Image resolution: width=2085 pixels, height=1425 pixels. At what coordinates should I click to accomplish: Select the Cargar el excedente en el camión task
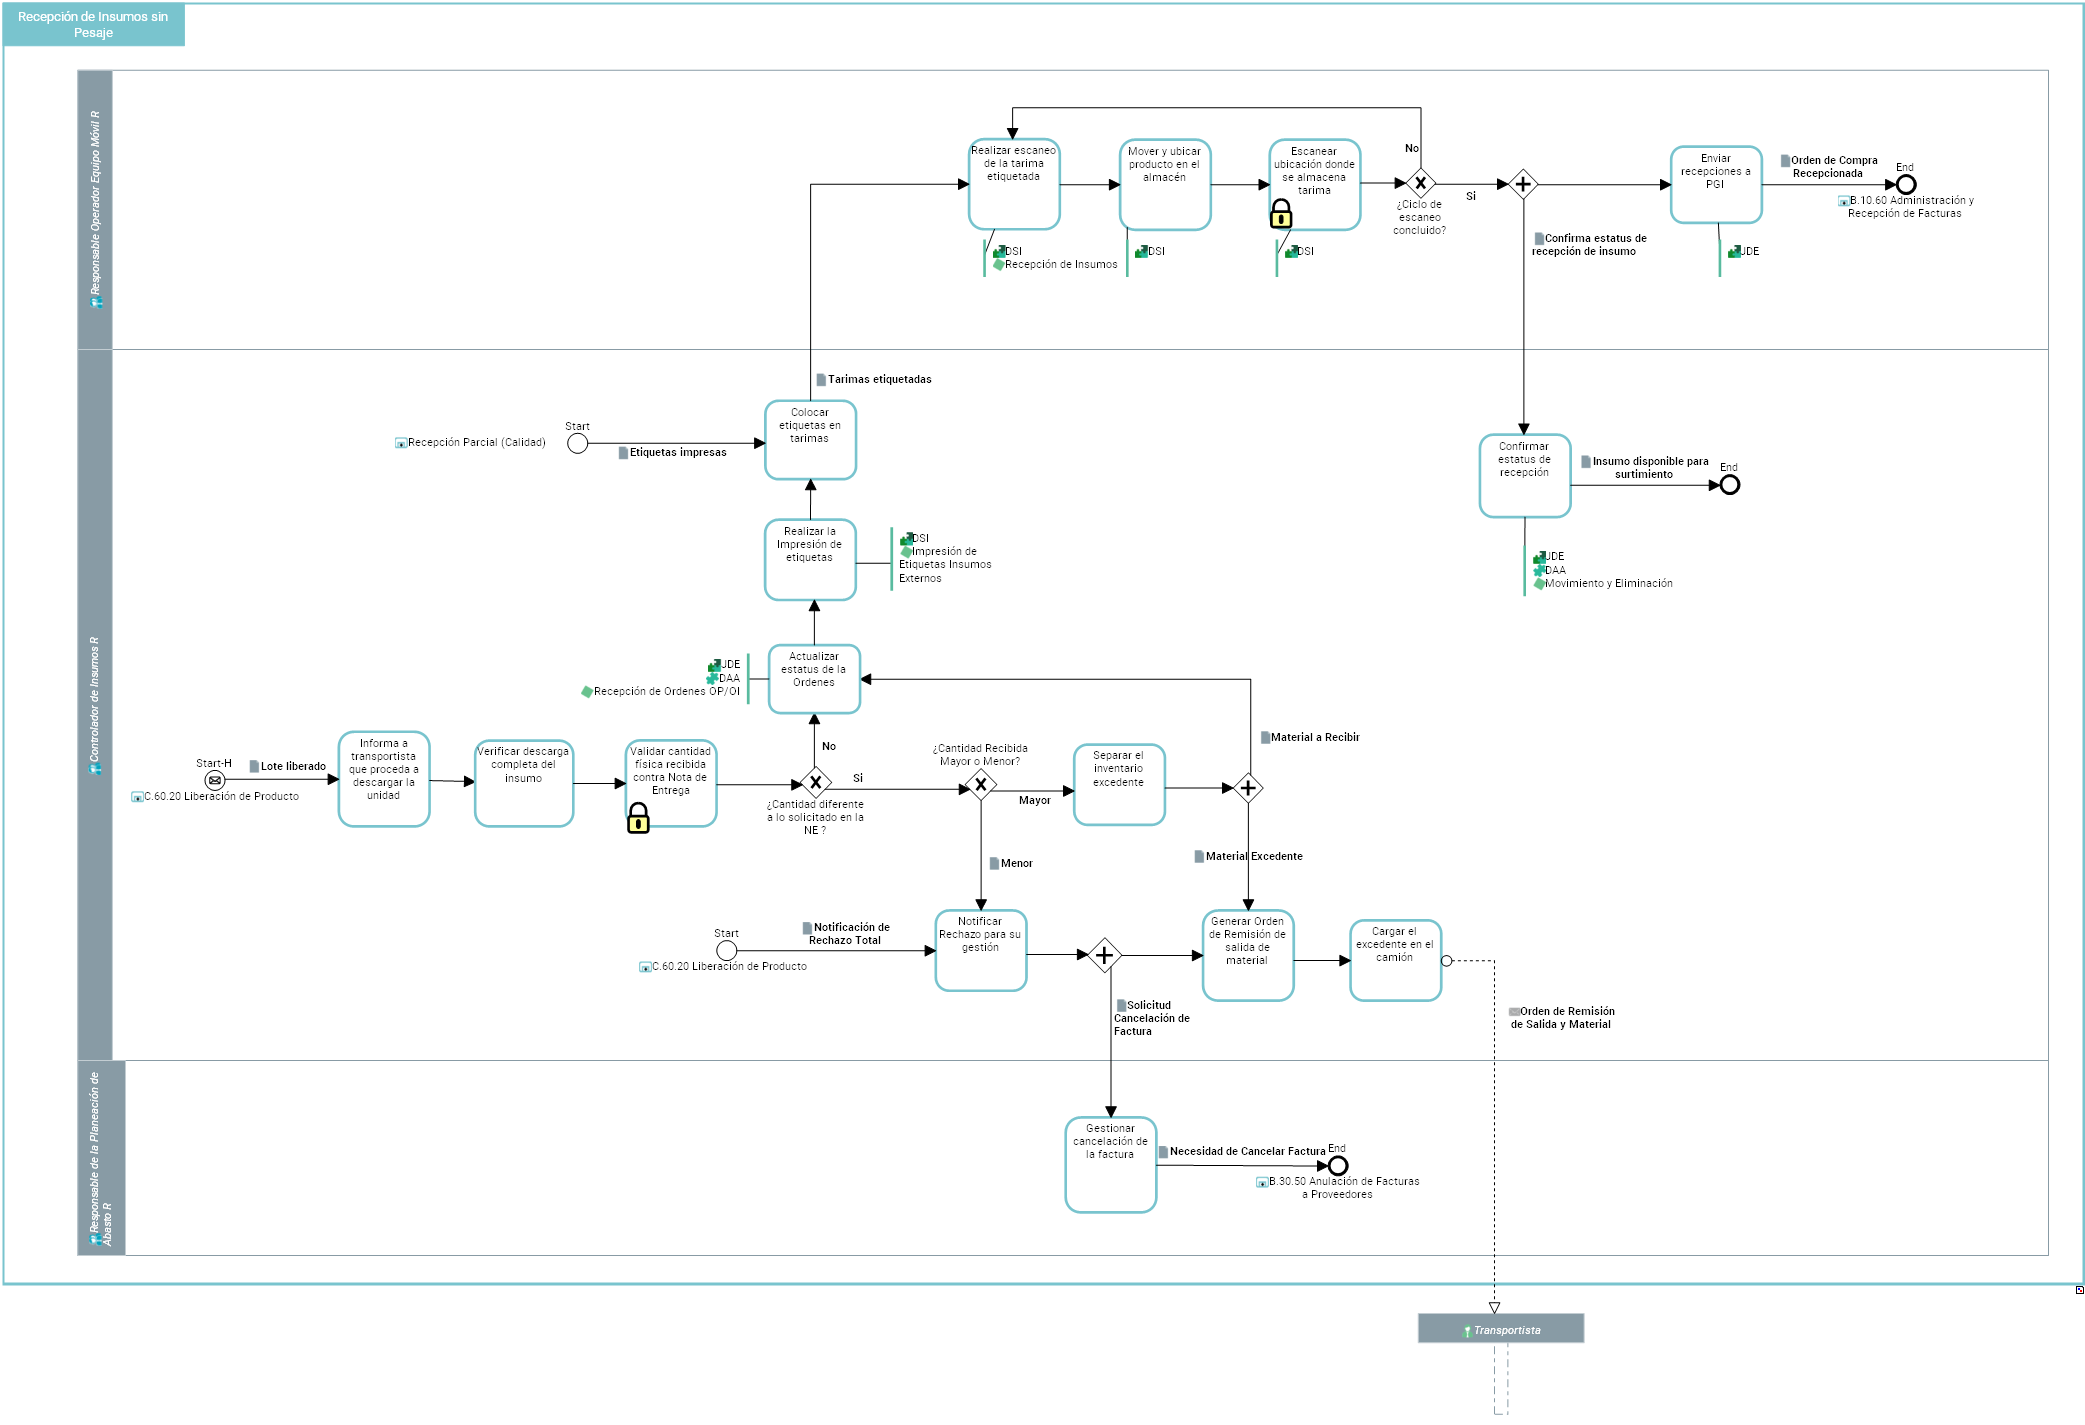1395,960
